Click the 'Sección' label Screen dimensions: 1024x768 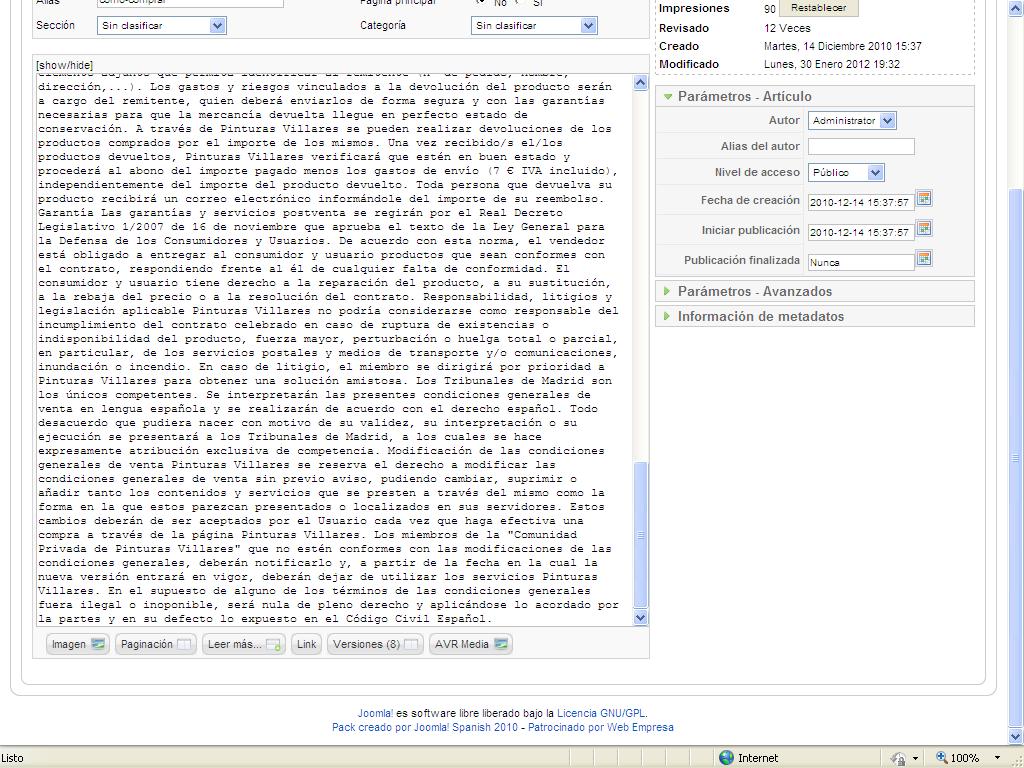click(56, 25)
